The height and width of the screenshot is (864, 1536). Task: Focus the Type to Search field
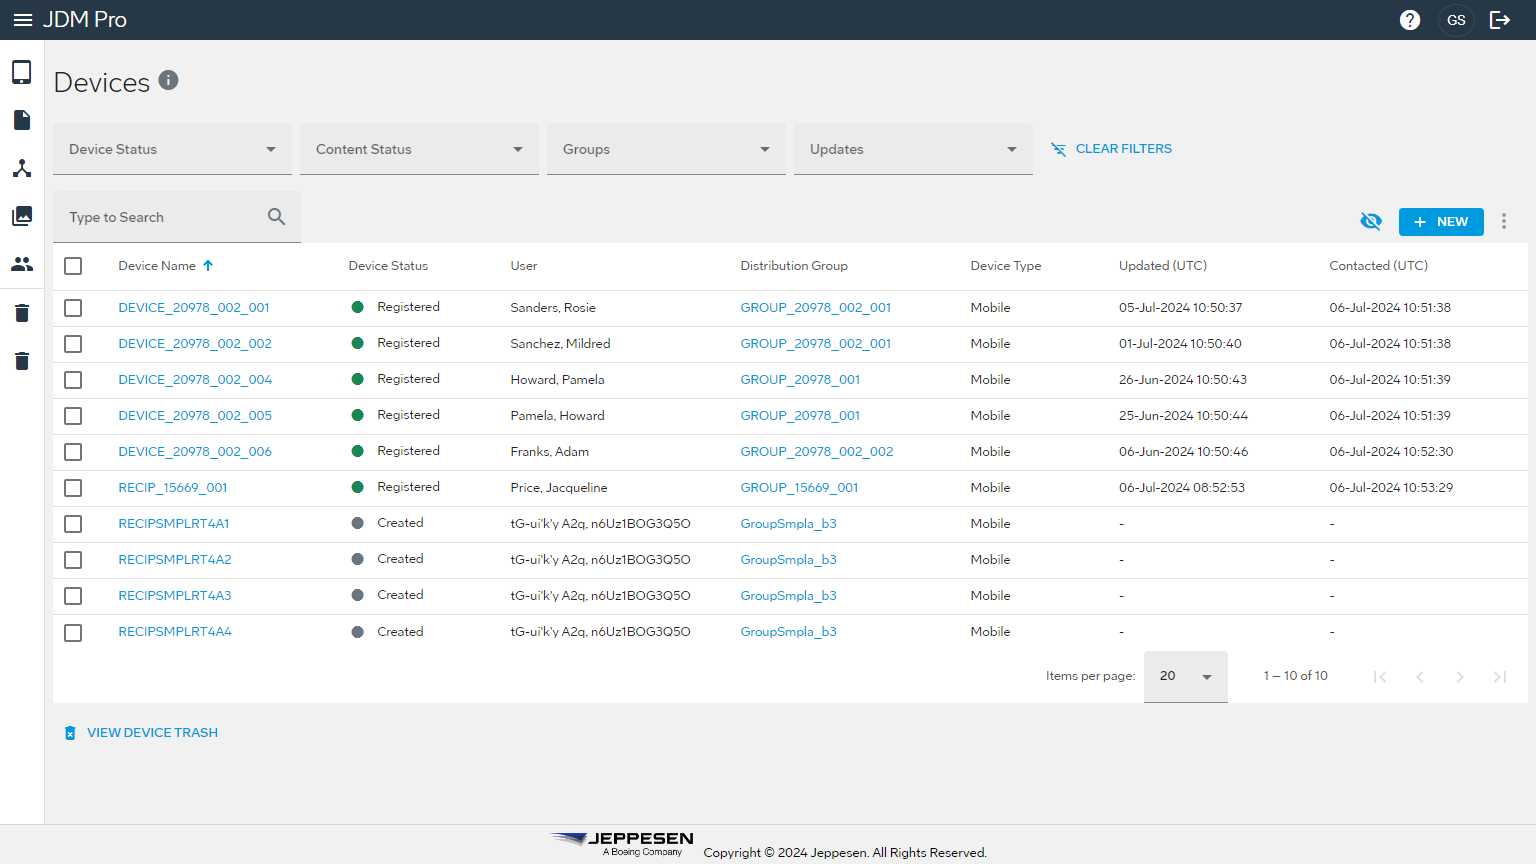(177, 217)
